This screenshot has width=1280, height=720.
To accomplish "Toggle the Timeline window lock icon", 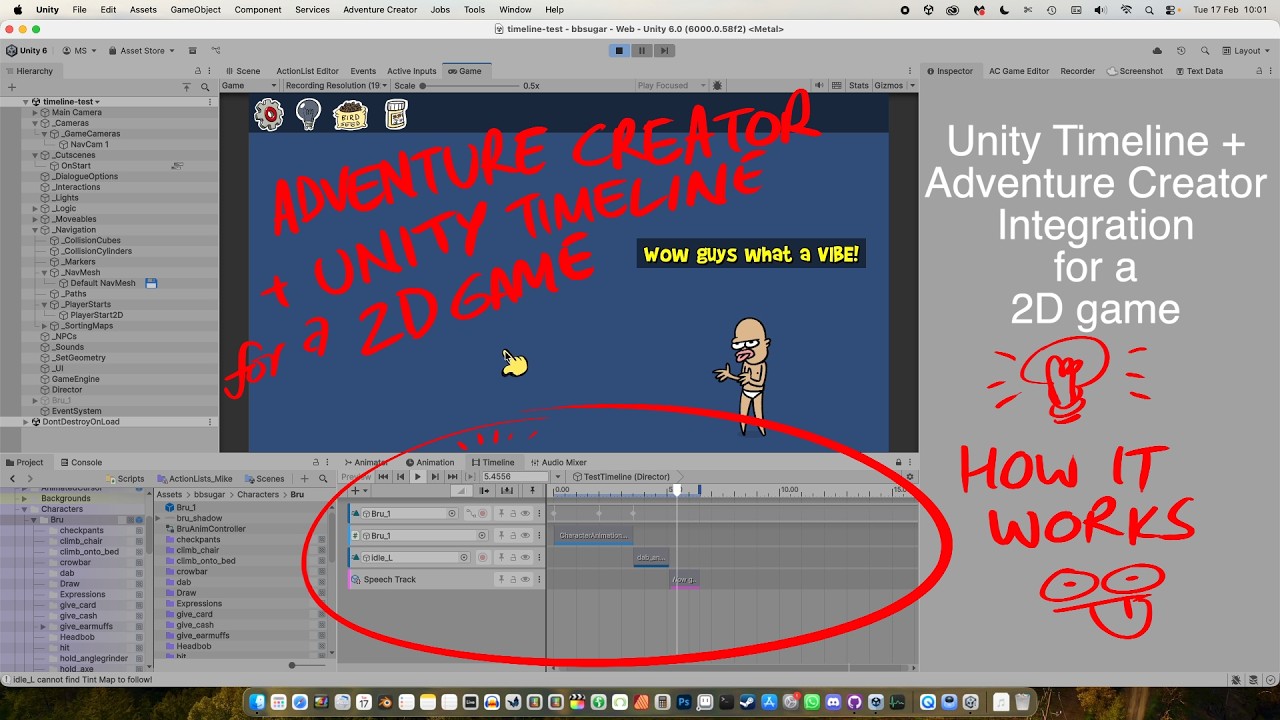I will [x=898, y=463].
